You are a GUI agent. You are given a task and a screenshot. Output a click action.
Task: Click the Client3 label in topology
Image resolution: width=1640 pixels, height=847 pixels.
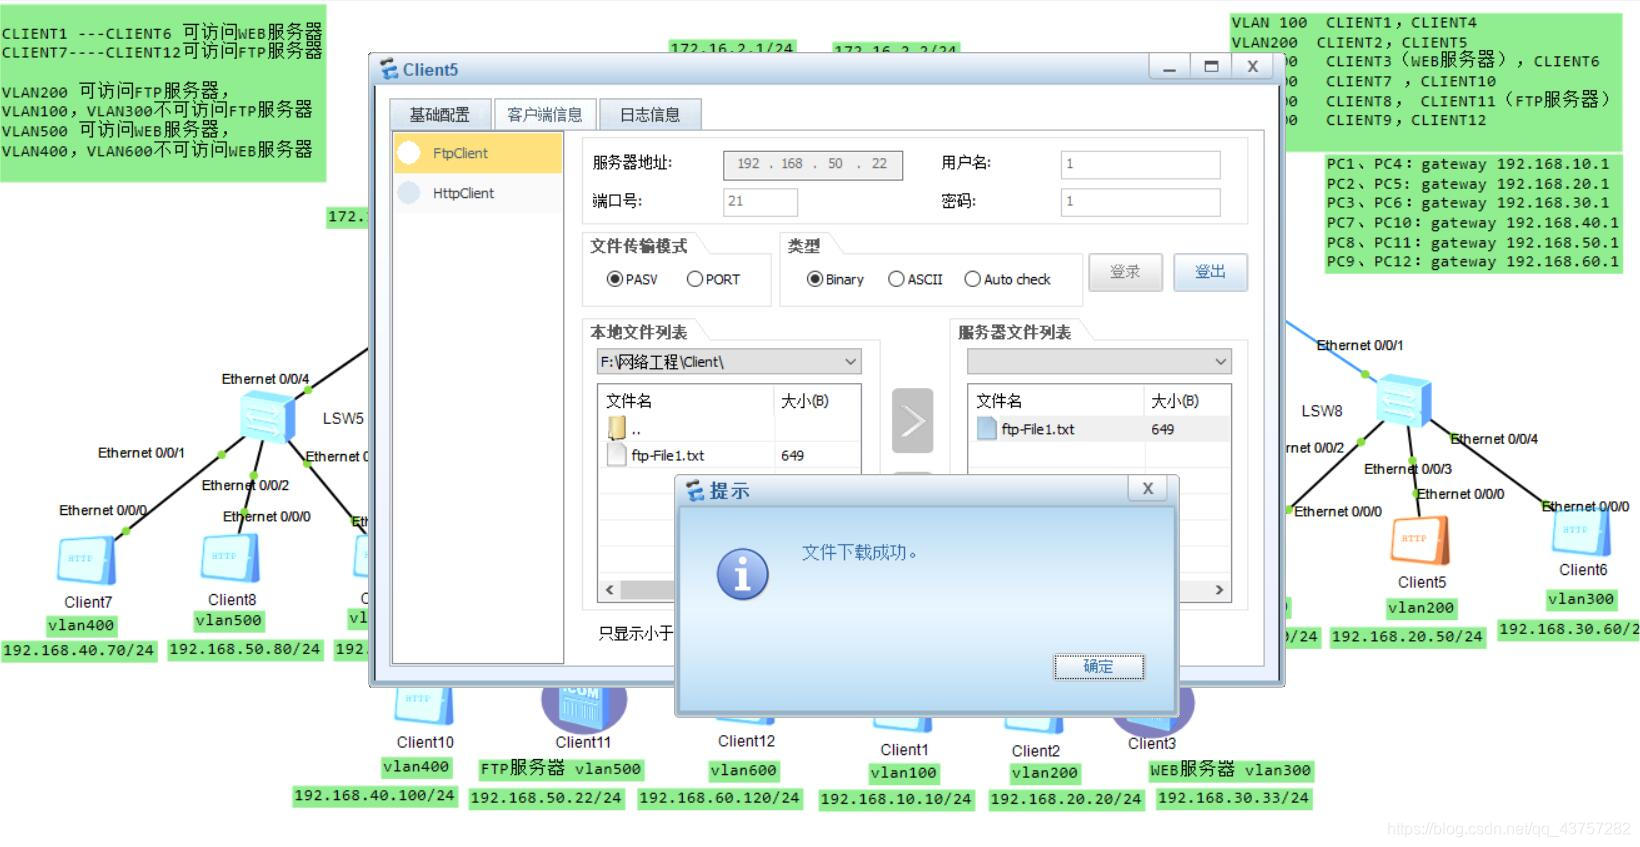(1152, 744)
